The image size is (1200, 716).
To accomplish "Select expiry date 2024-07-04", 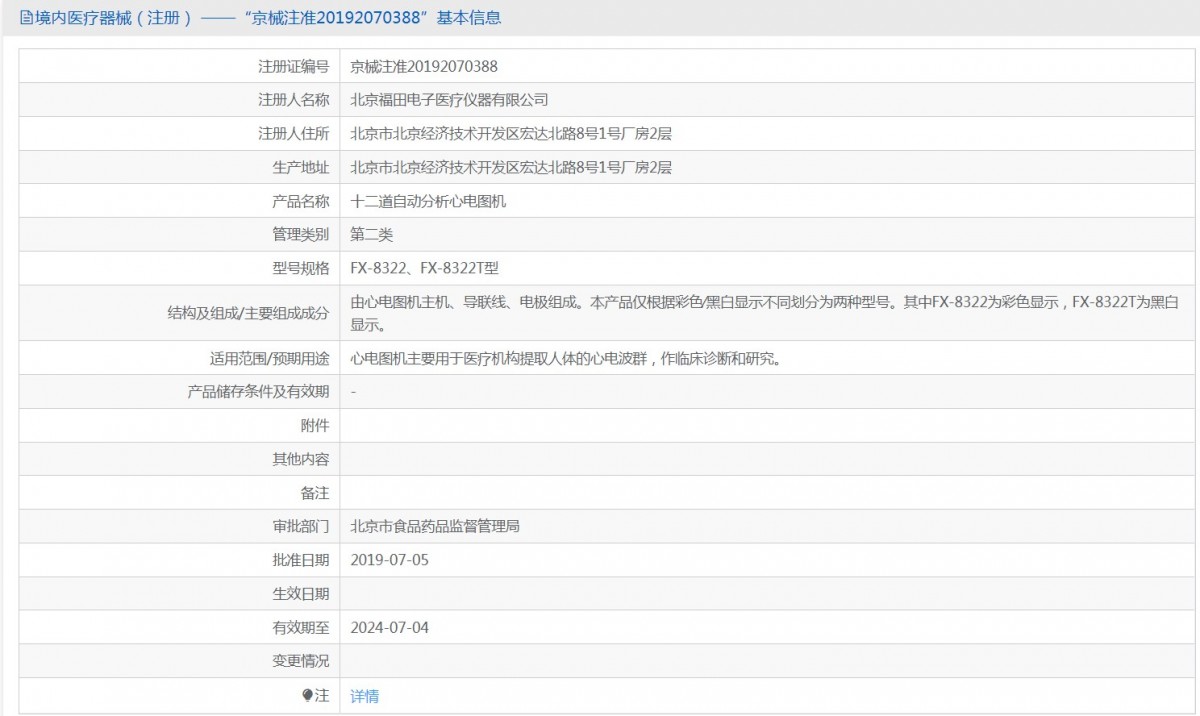I will [x=390, y=627].
